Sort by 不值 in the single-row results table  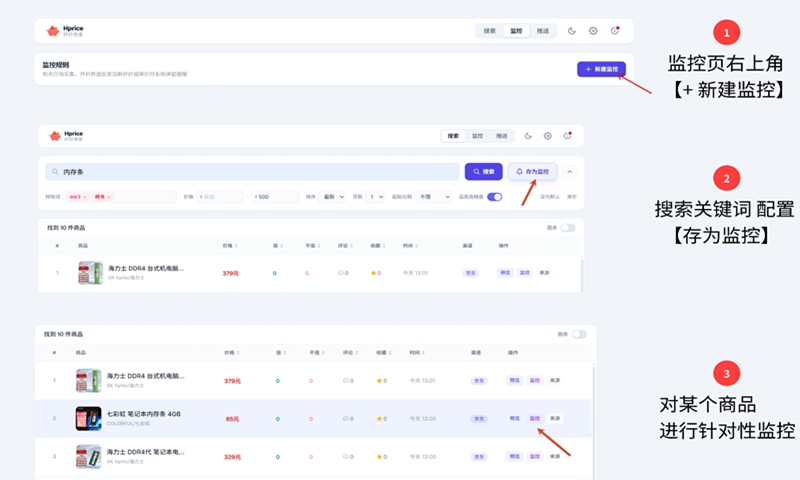(x=312, y=246)
